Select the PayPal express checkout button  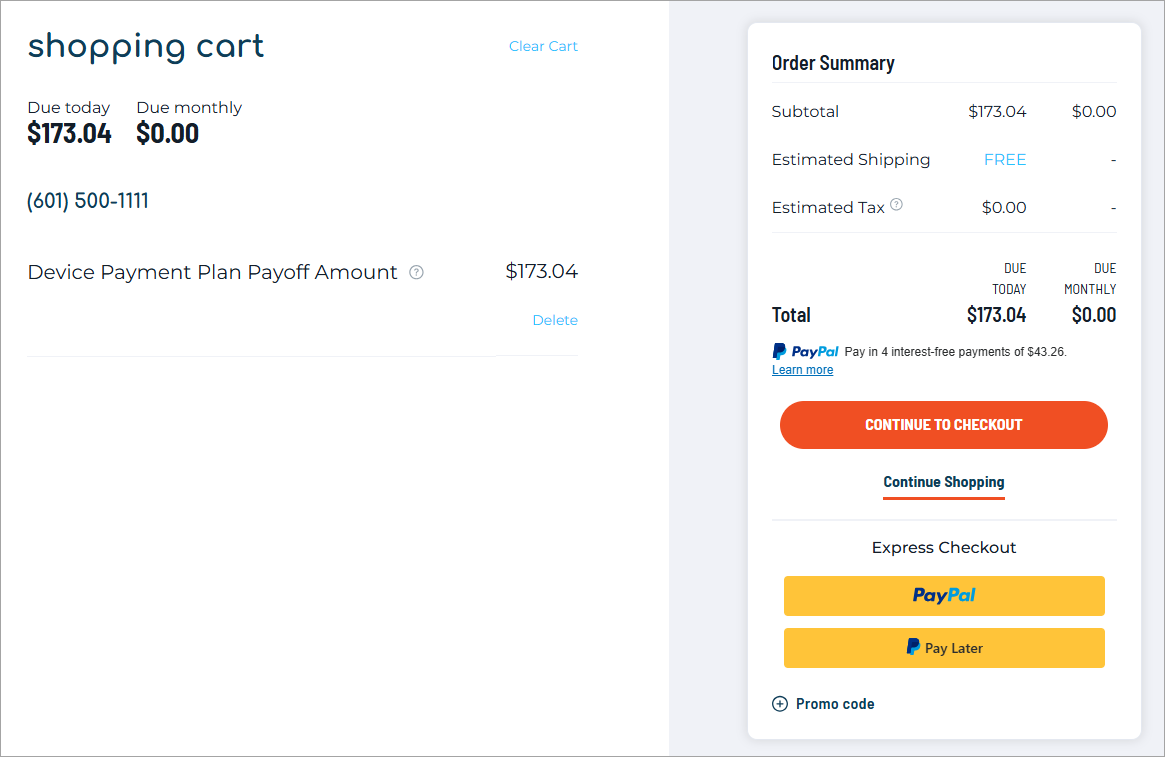coord(944,595)
